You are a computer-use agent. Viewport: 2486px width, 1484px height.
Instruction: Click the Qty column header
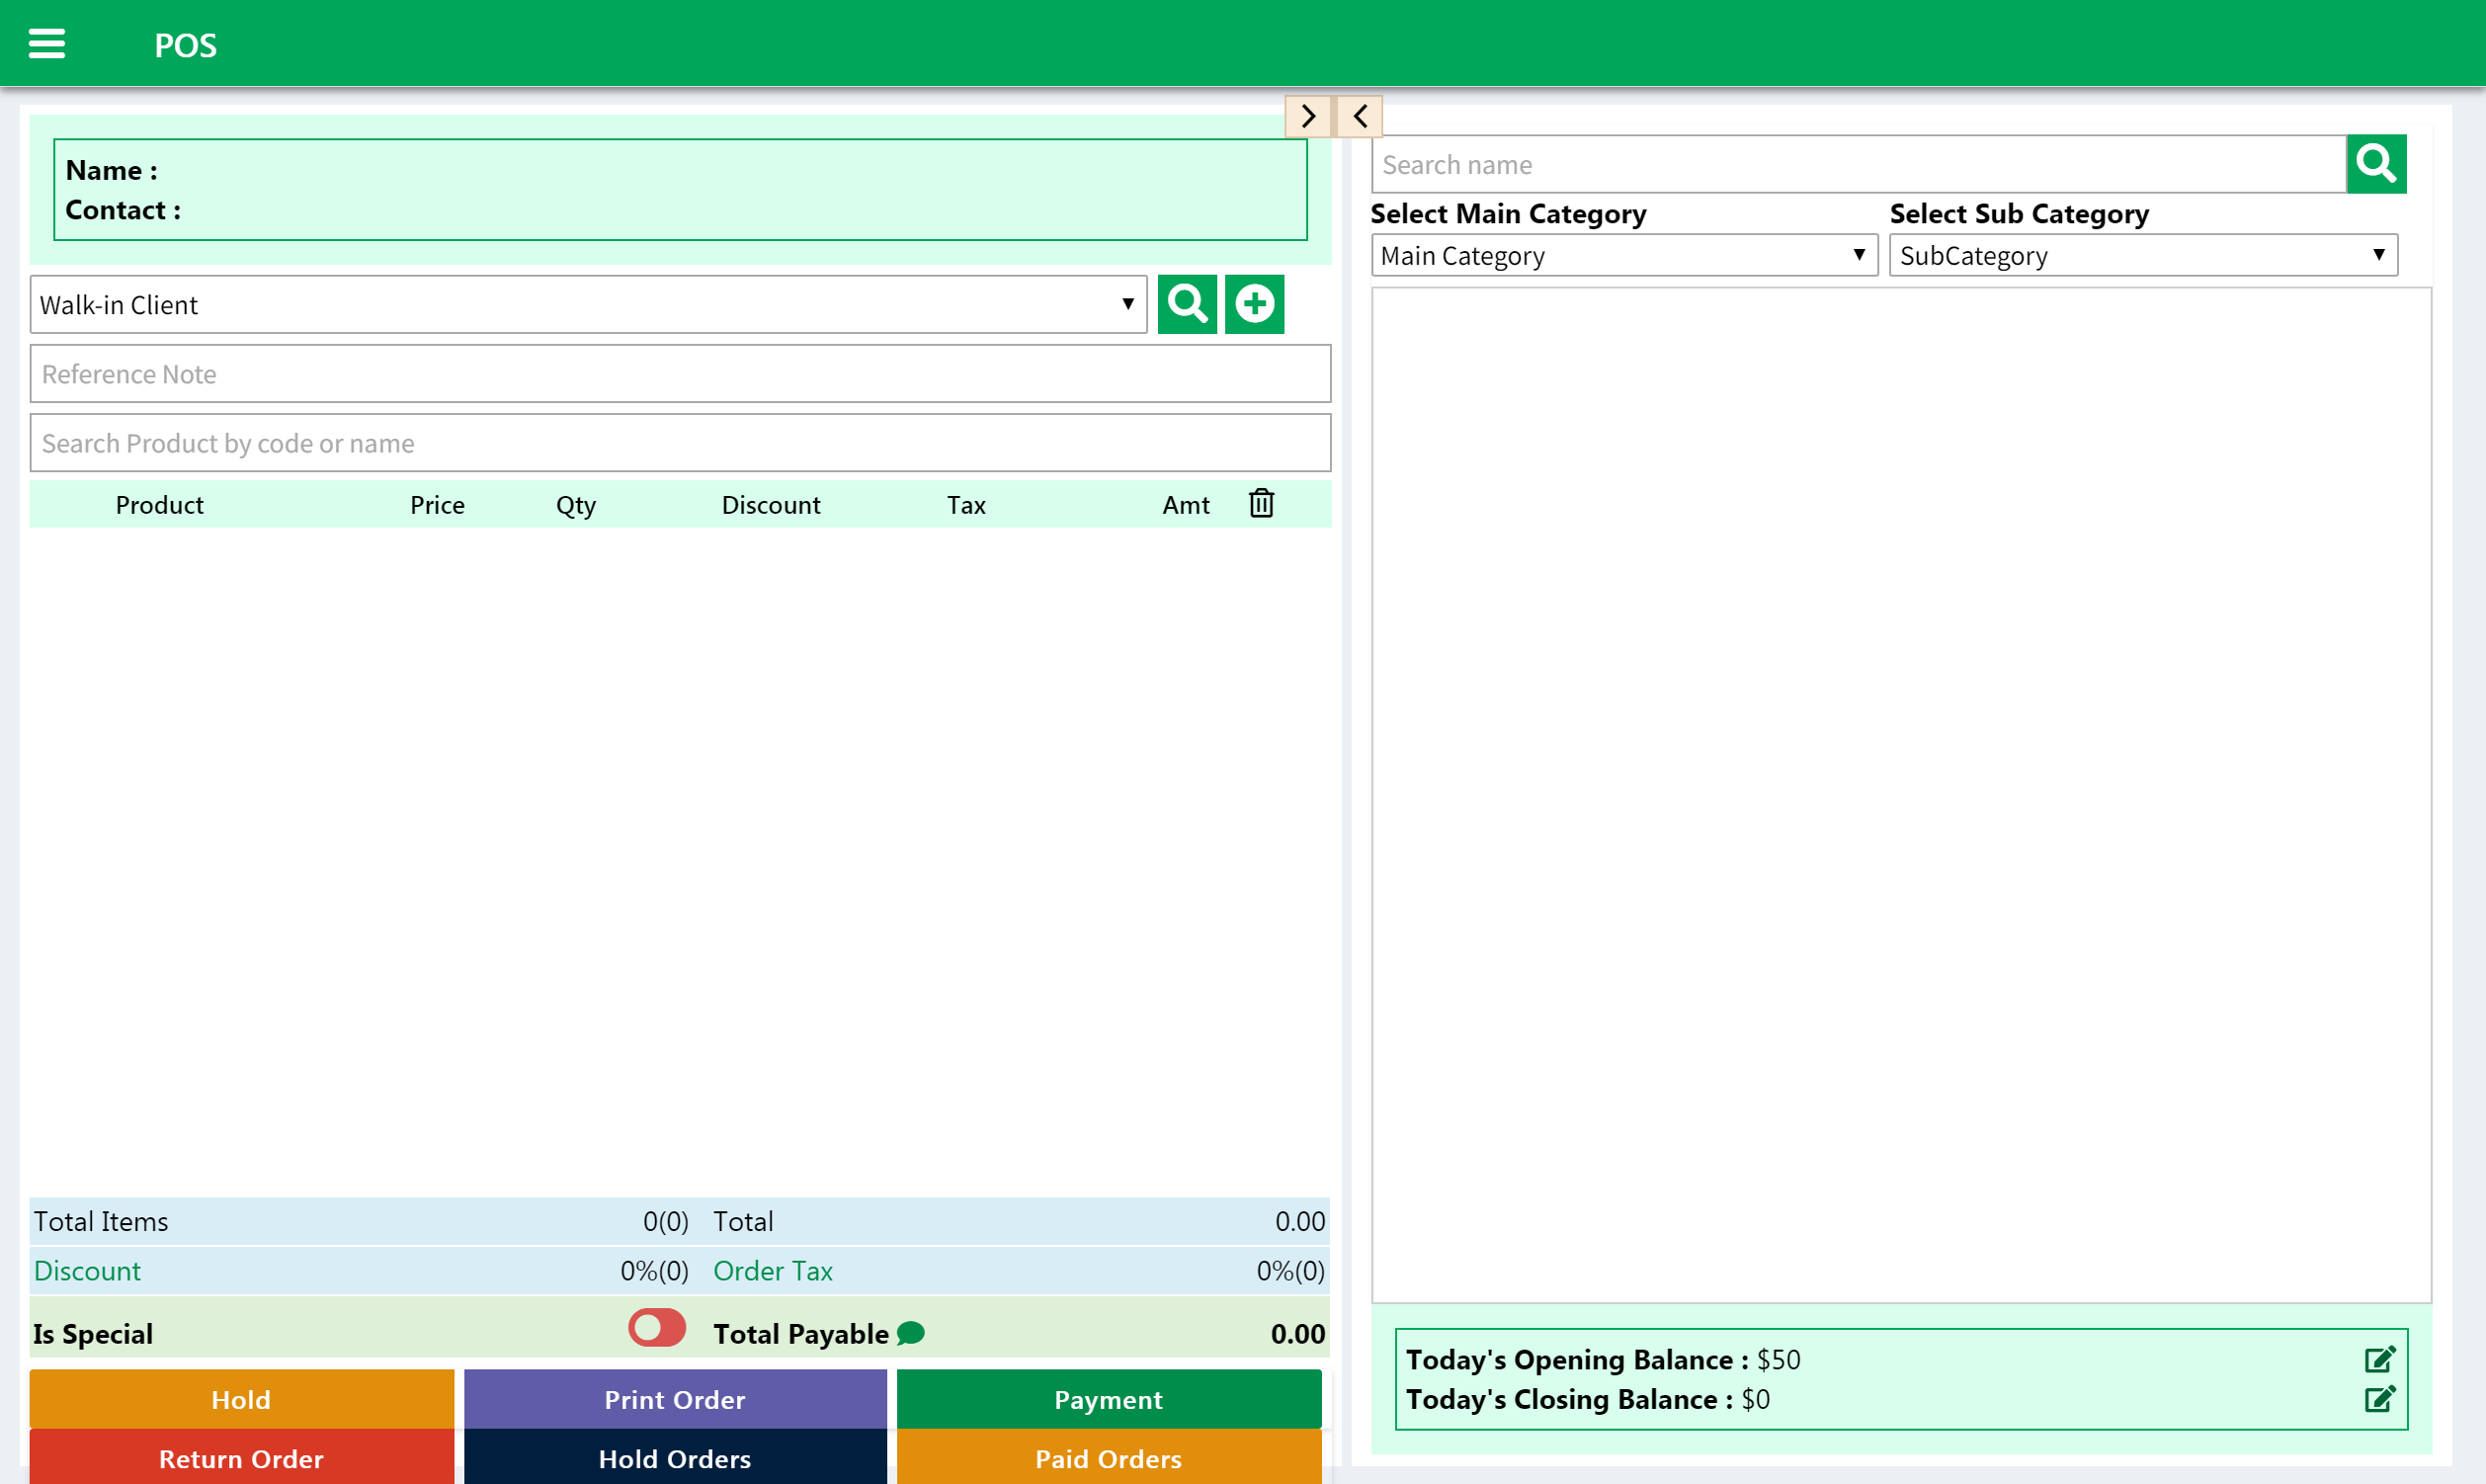(x=576, y=505)
